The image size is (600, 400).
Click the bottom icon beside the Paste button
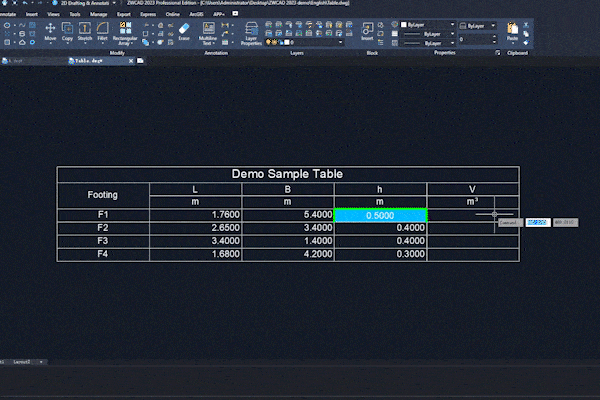click(x=526, y=42)
